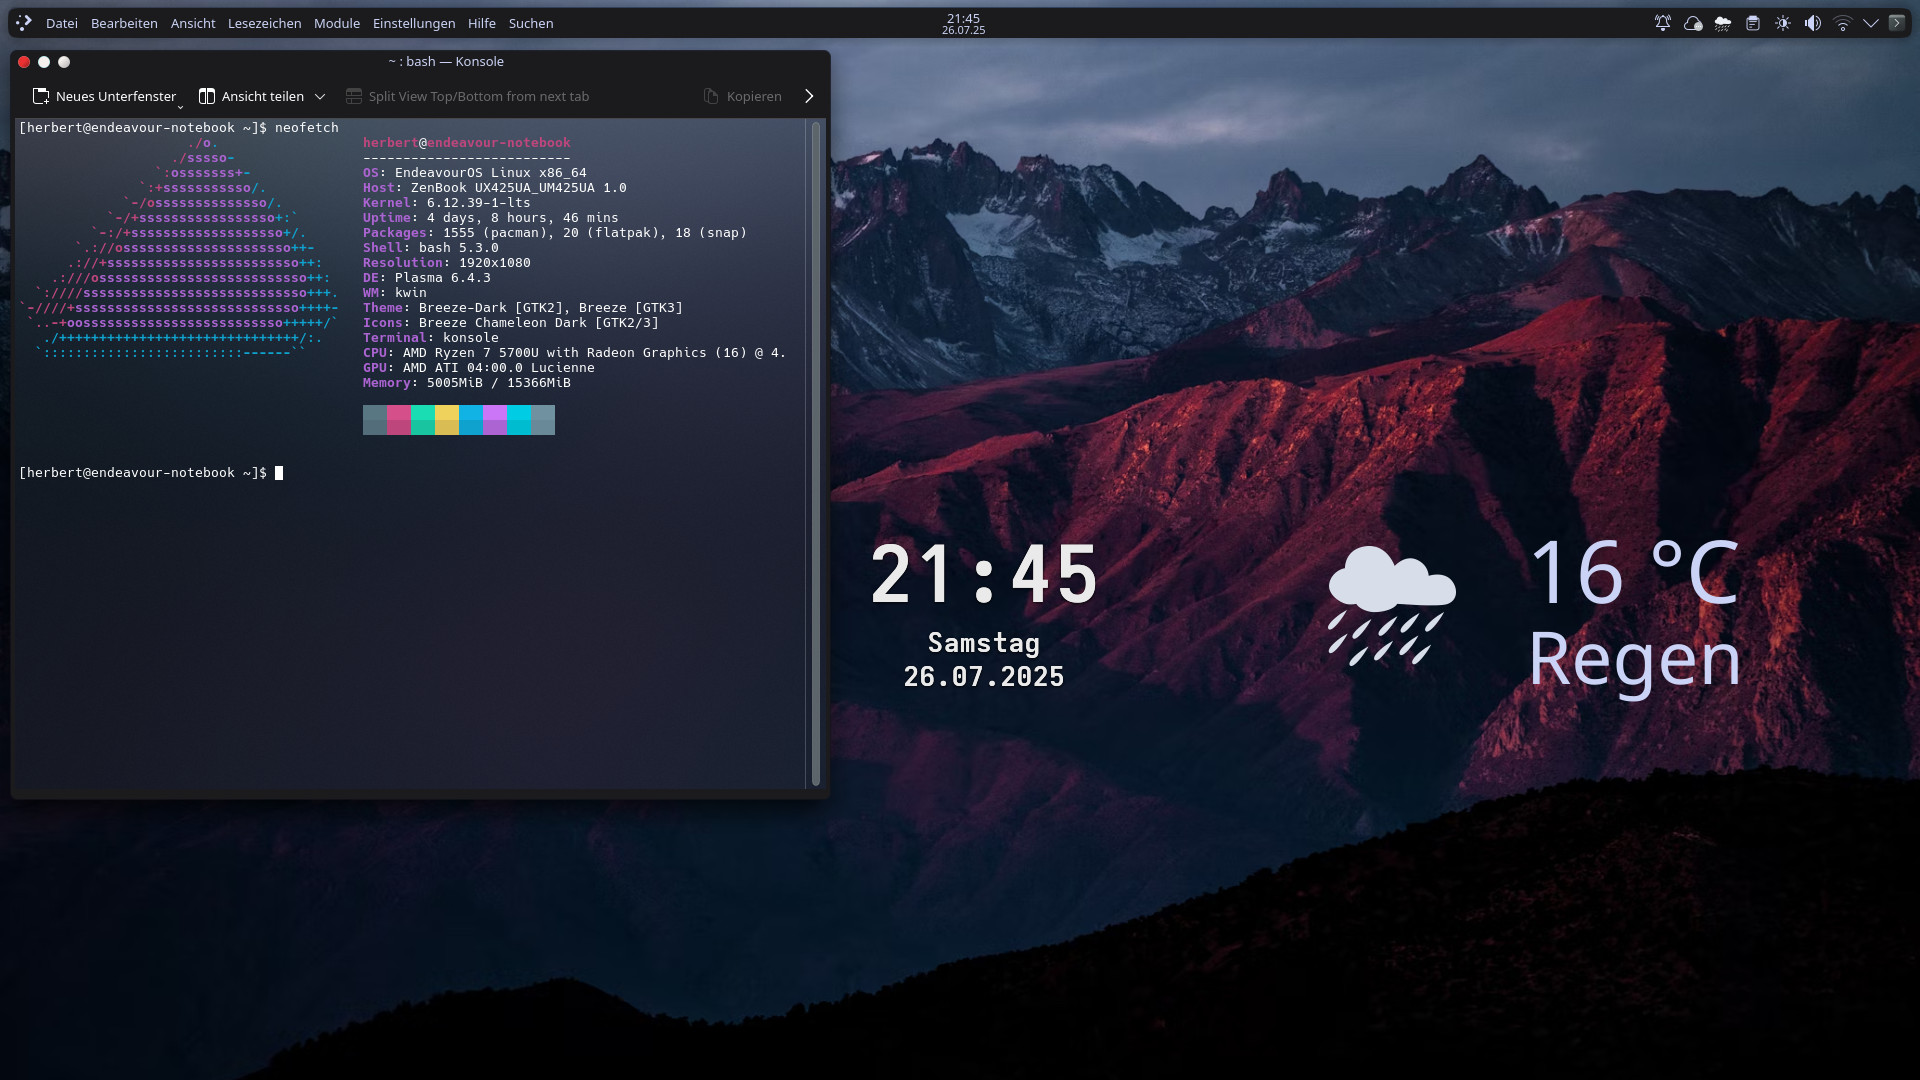
Task: Open the rain weather tray icon
Action: coord(1722,23)
